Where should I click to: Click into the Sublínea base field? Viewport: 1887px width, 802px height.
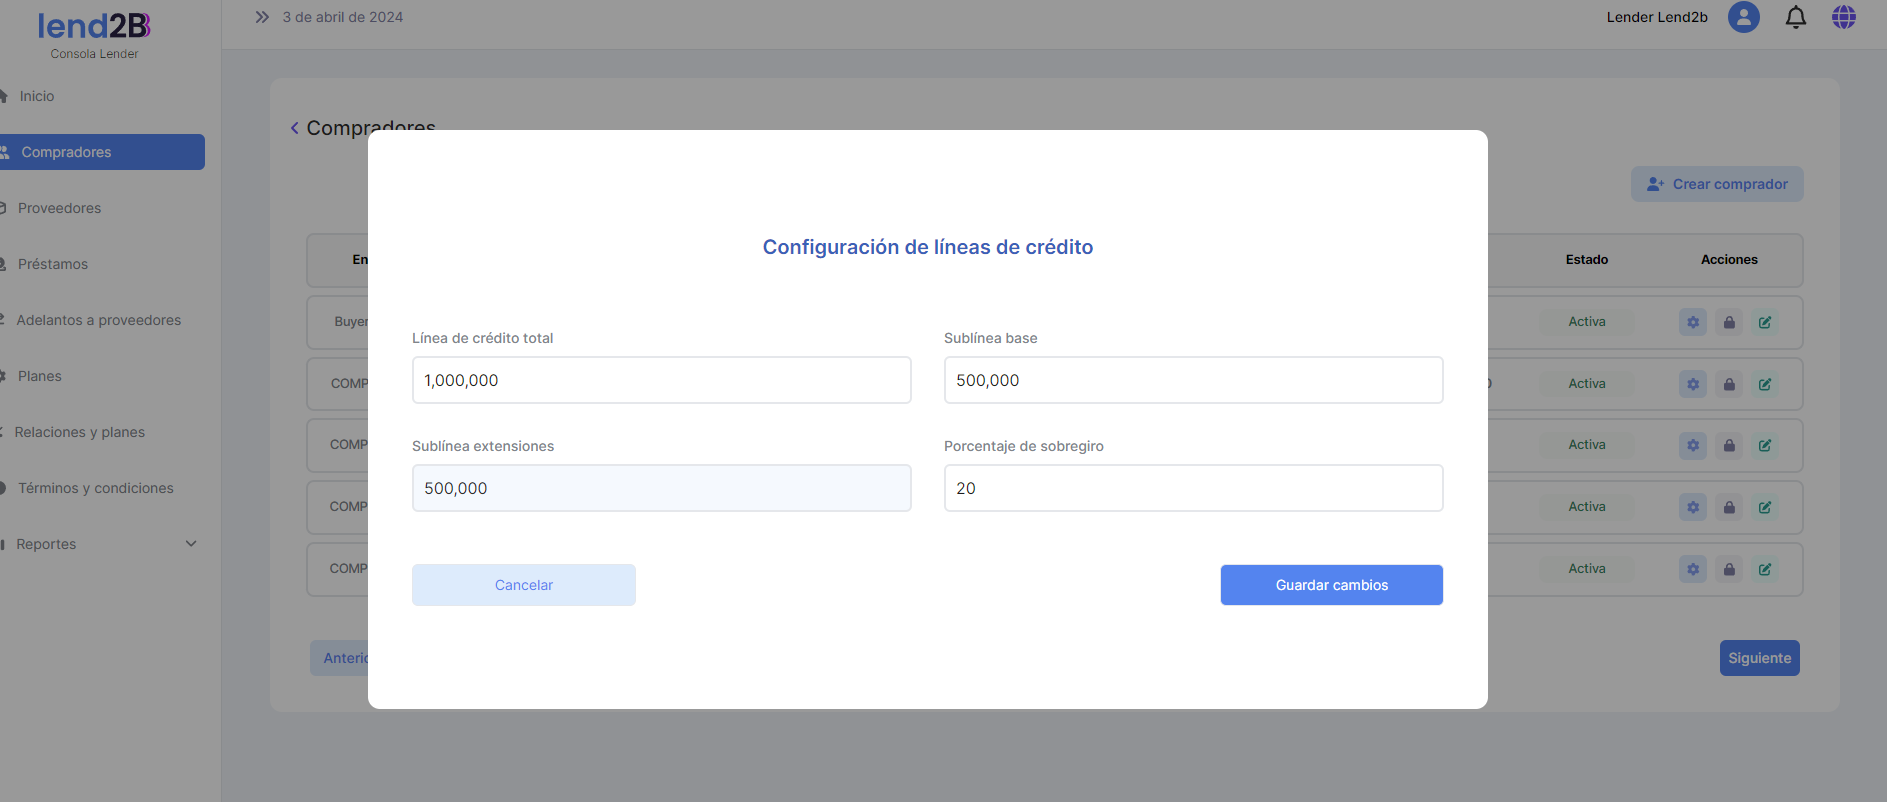click(1193, 380)
